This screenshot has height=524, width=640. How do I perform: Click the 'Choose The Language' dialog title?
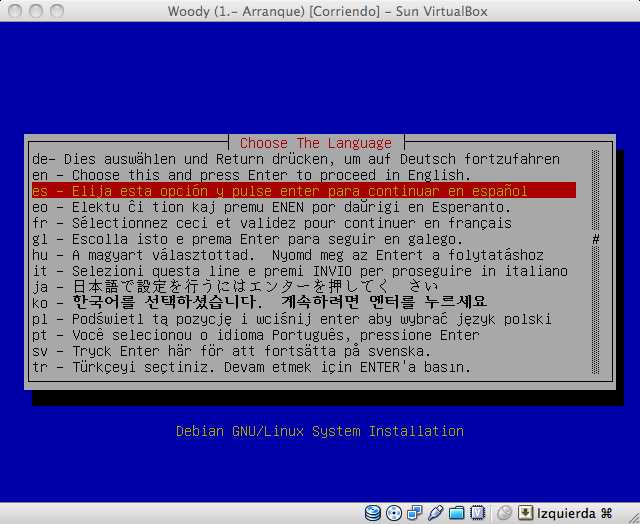316,143
